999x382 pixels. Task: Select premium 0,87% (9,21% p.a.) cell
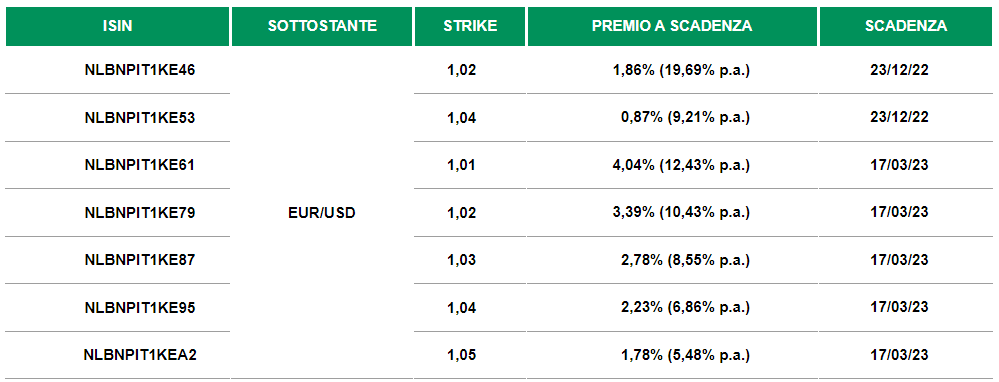click(x=685, y=118)
